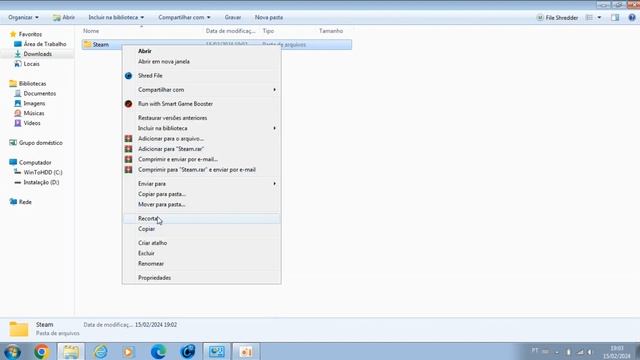The image size is (640, 360).
Task: Open Windows Media Player taskbar icon
Action: (x=129, y=351)
